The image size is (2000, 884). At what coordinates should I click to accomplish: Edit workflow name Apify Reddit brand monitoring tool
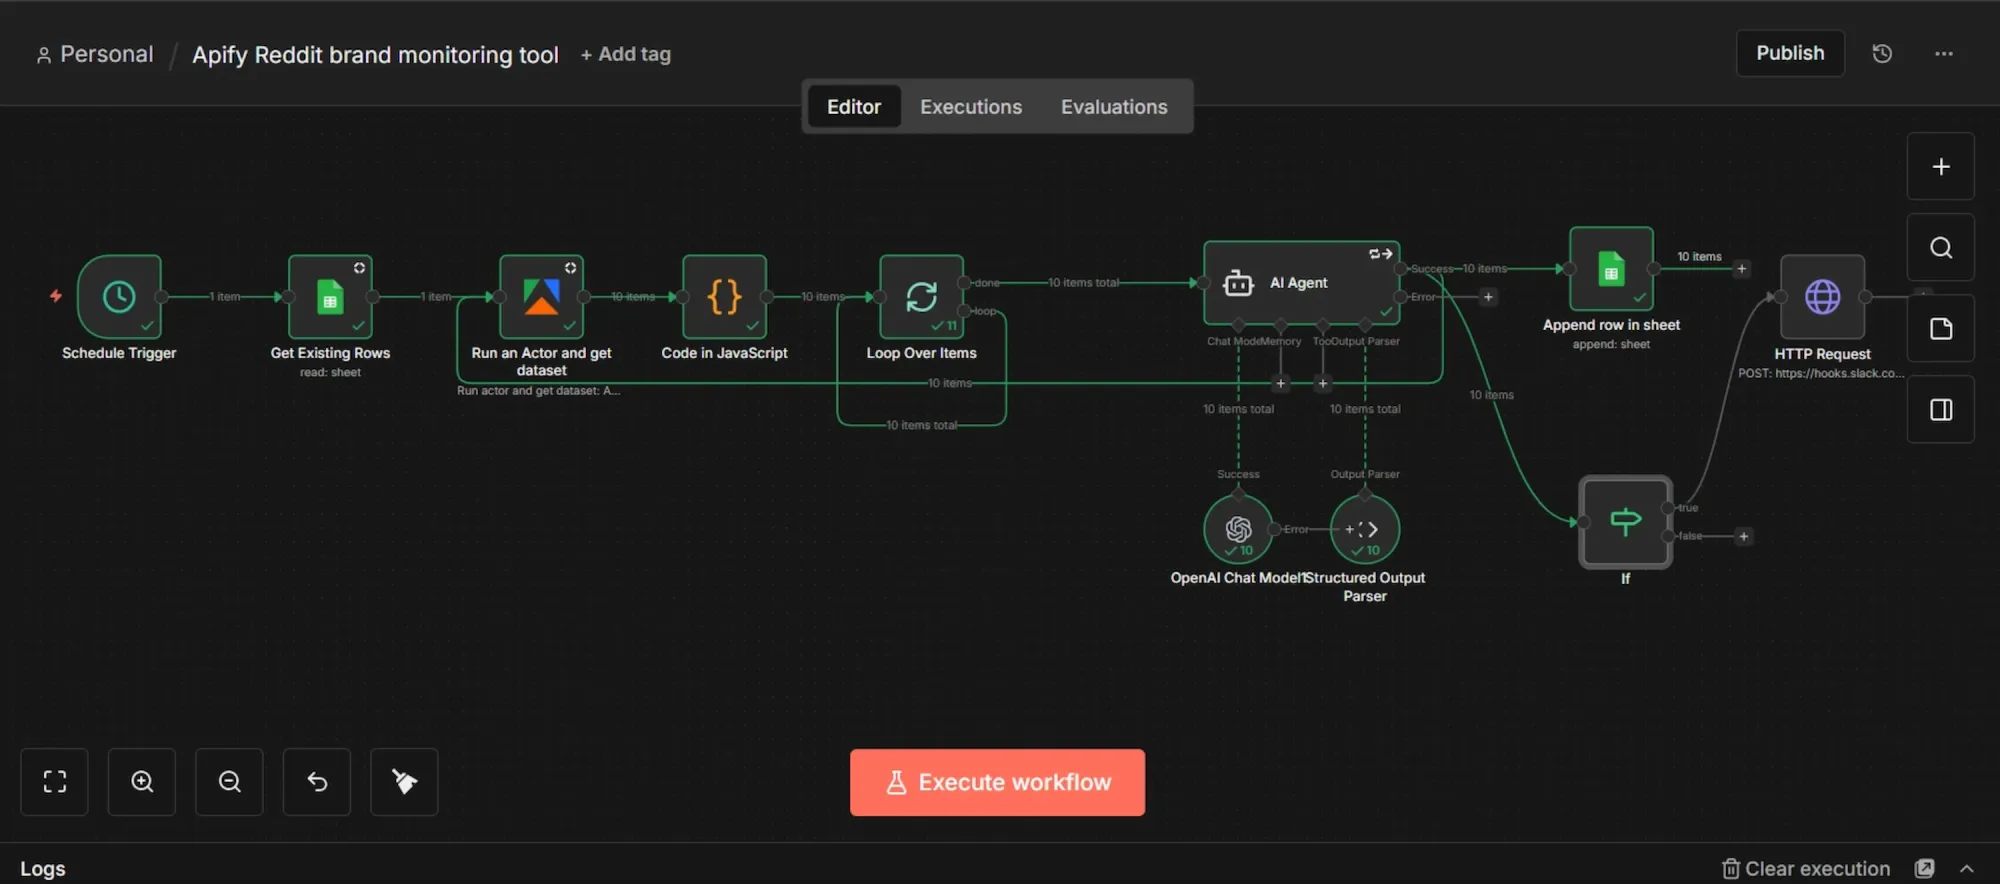tap(375, 54)
